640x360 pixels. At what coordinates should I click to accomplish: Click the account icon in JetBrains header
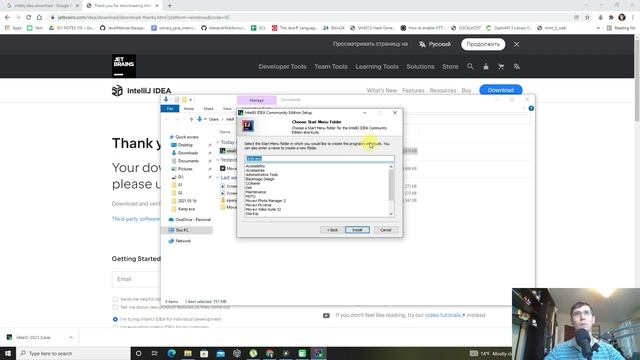coord(486,66)
